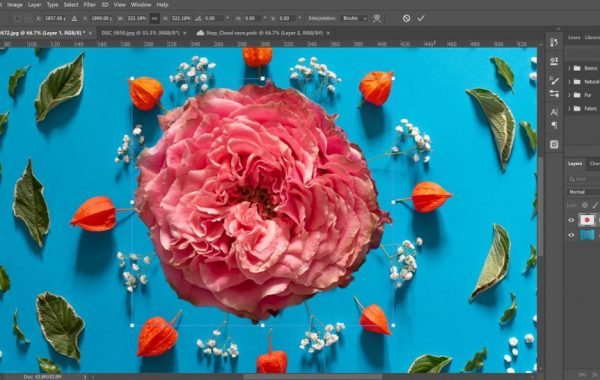This screenshot has height=380, width=600.
Task: Click the Natural folder icon
Action: click(577, 82)
